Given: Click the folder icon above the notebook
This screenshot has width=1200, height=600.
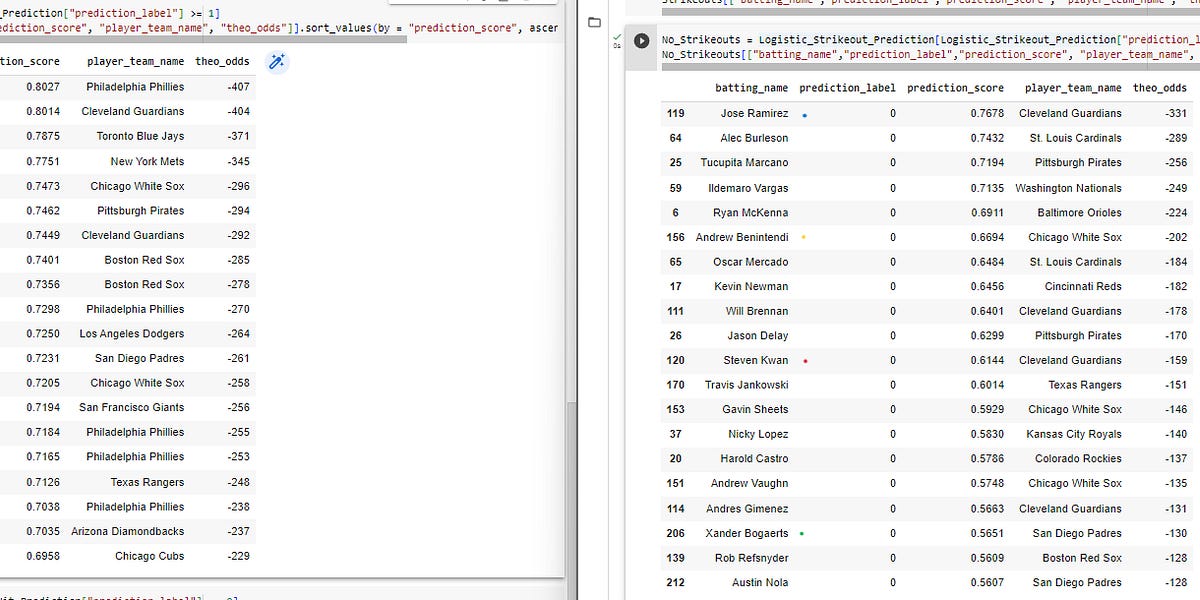Looking at the screenshot, I should [594, 20].
